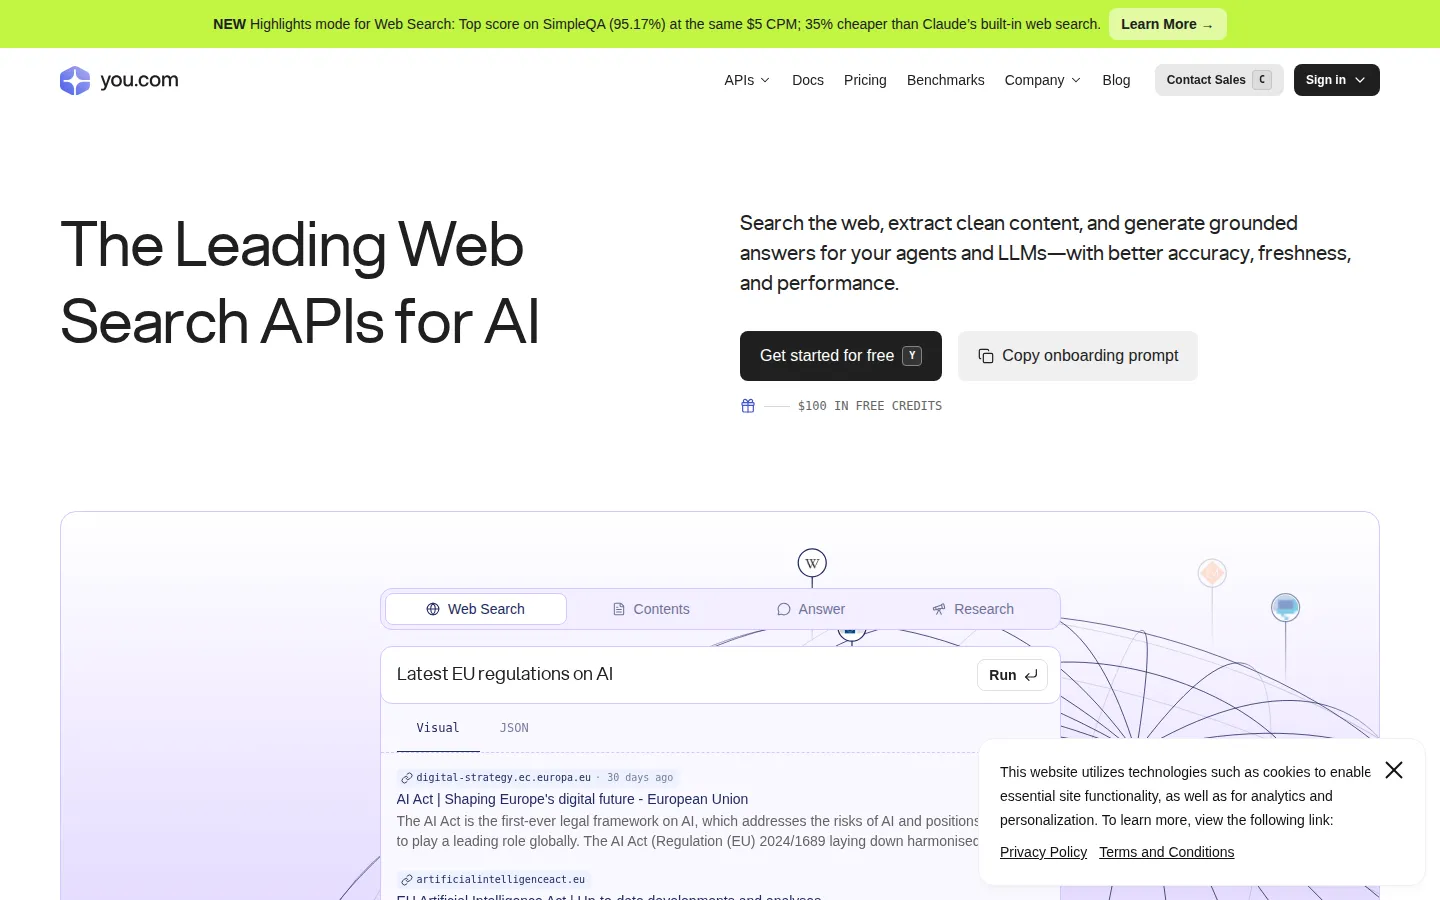Close the cookie notice
1440x900 pixels.
pyautogui.click(x=1394, y=770)
